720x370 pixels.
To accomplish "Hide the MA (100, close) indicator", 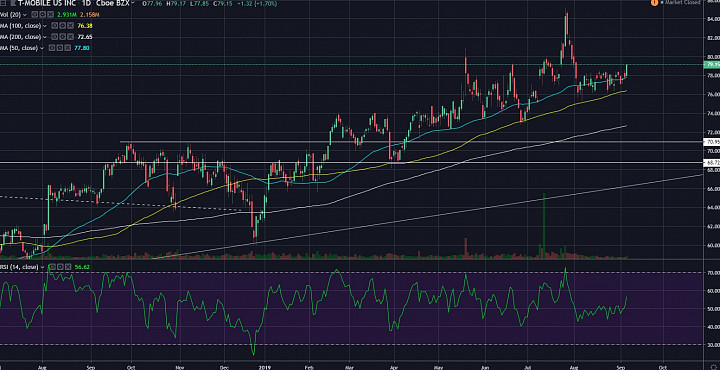I will click(x=55, y=26).
